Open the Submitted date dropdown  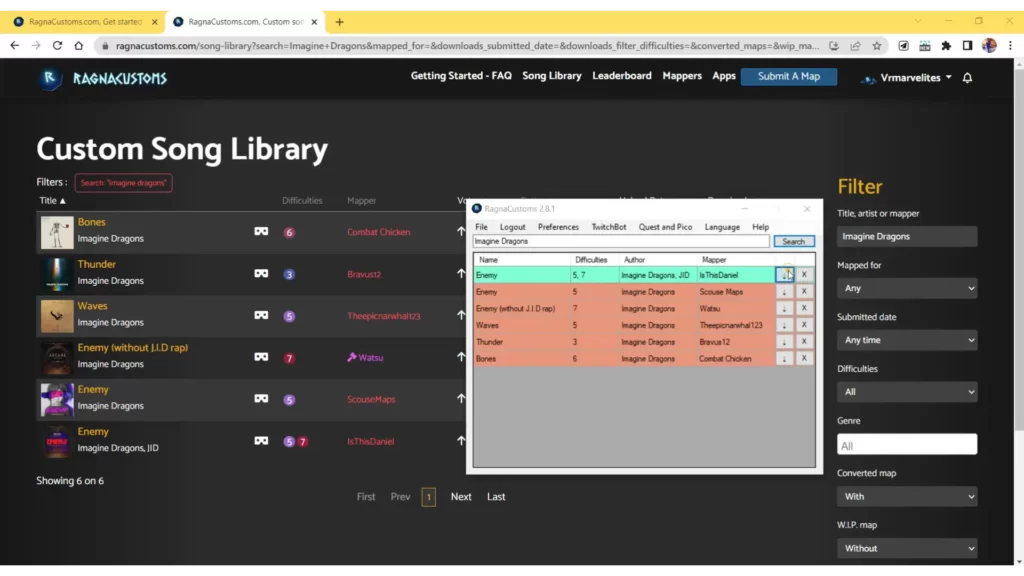tap(907, 340)
